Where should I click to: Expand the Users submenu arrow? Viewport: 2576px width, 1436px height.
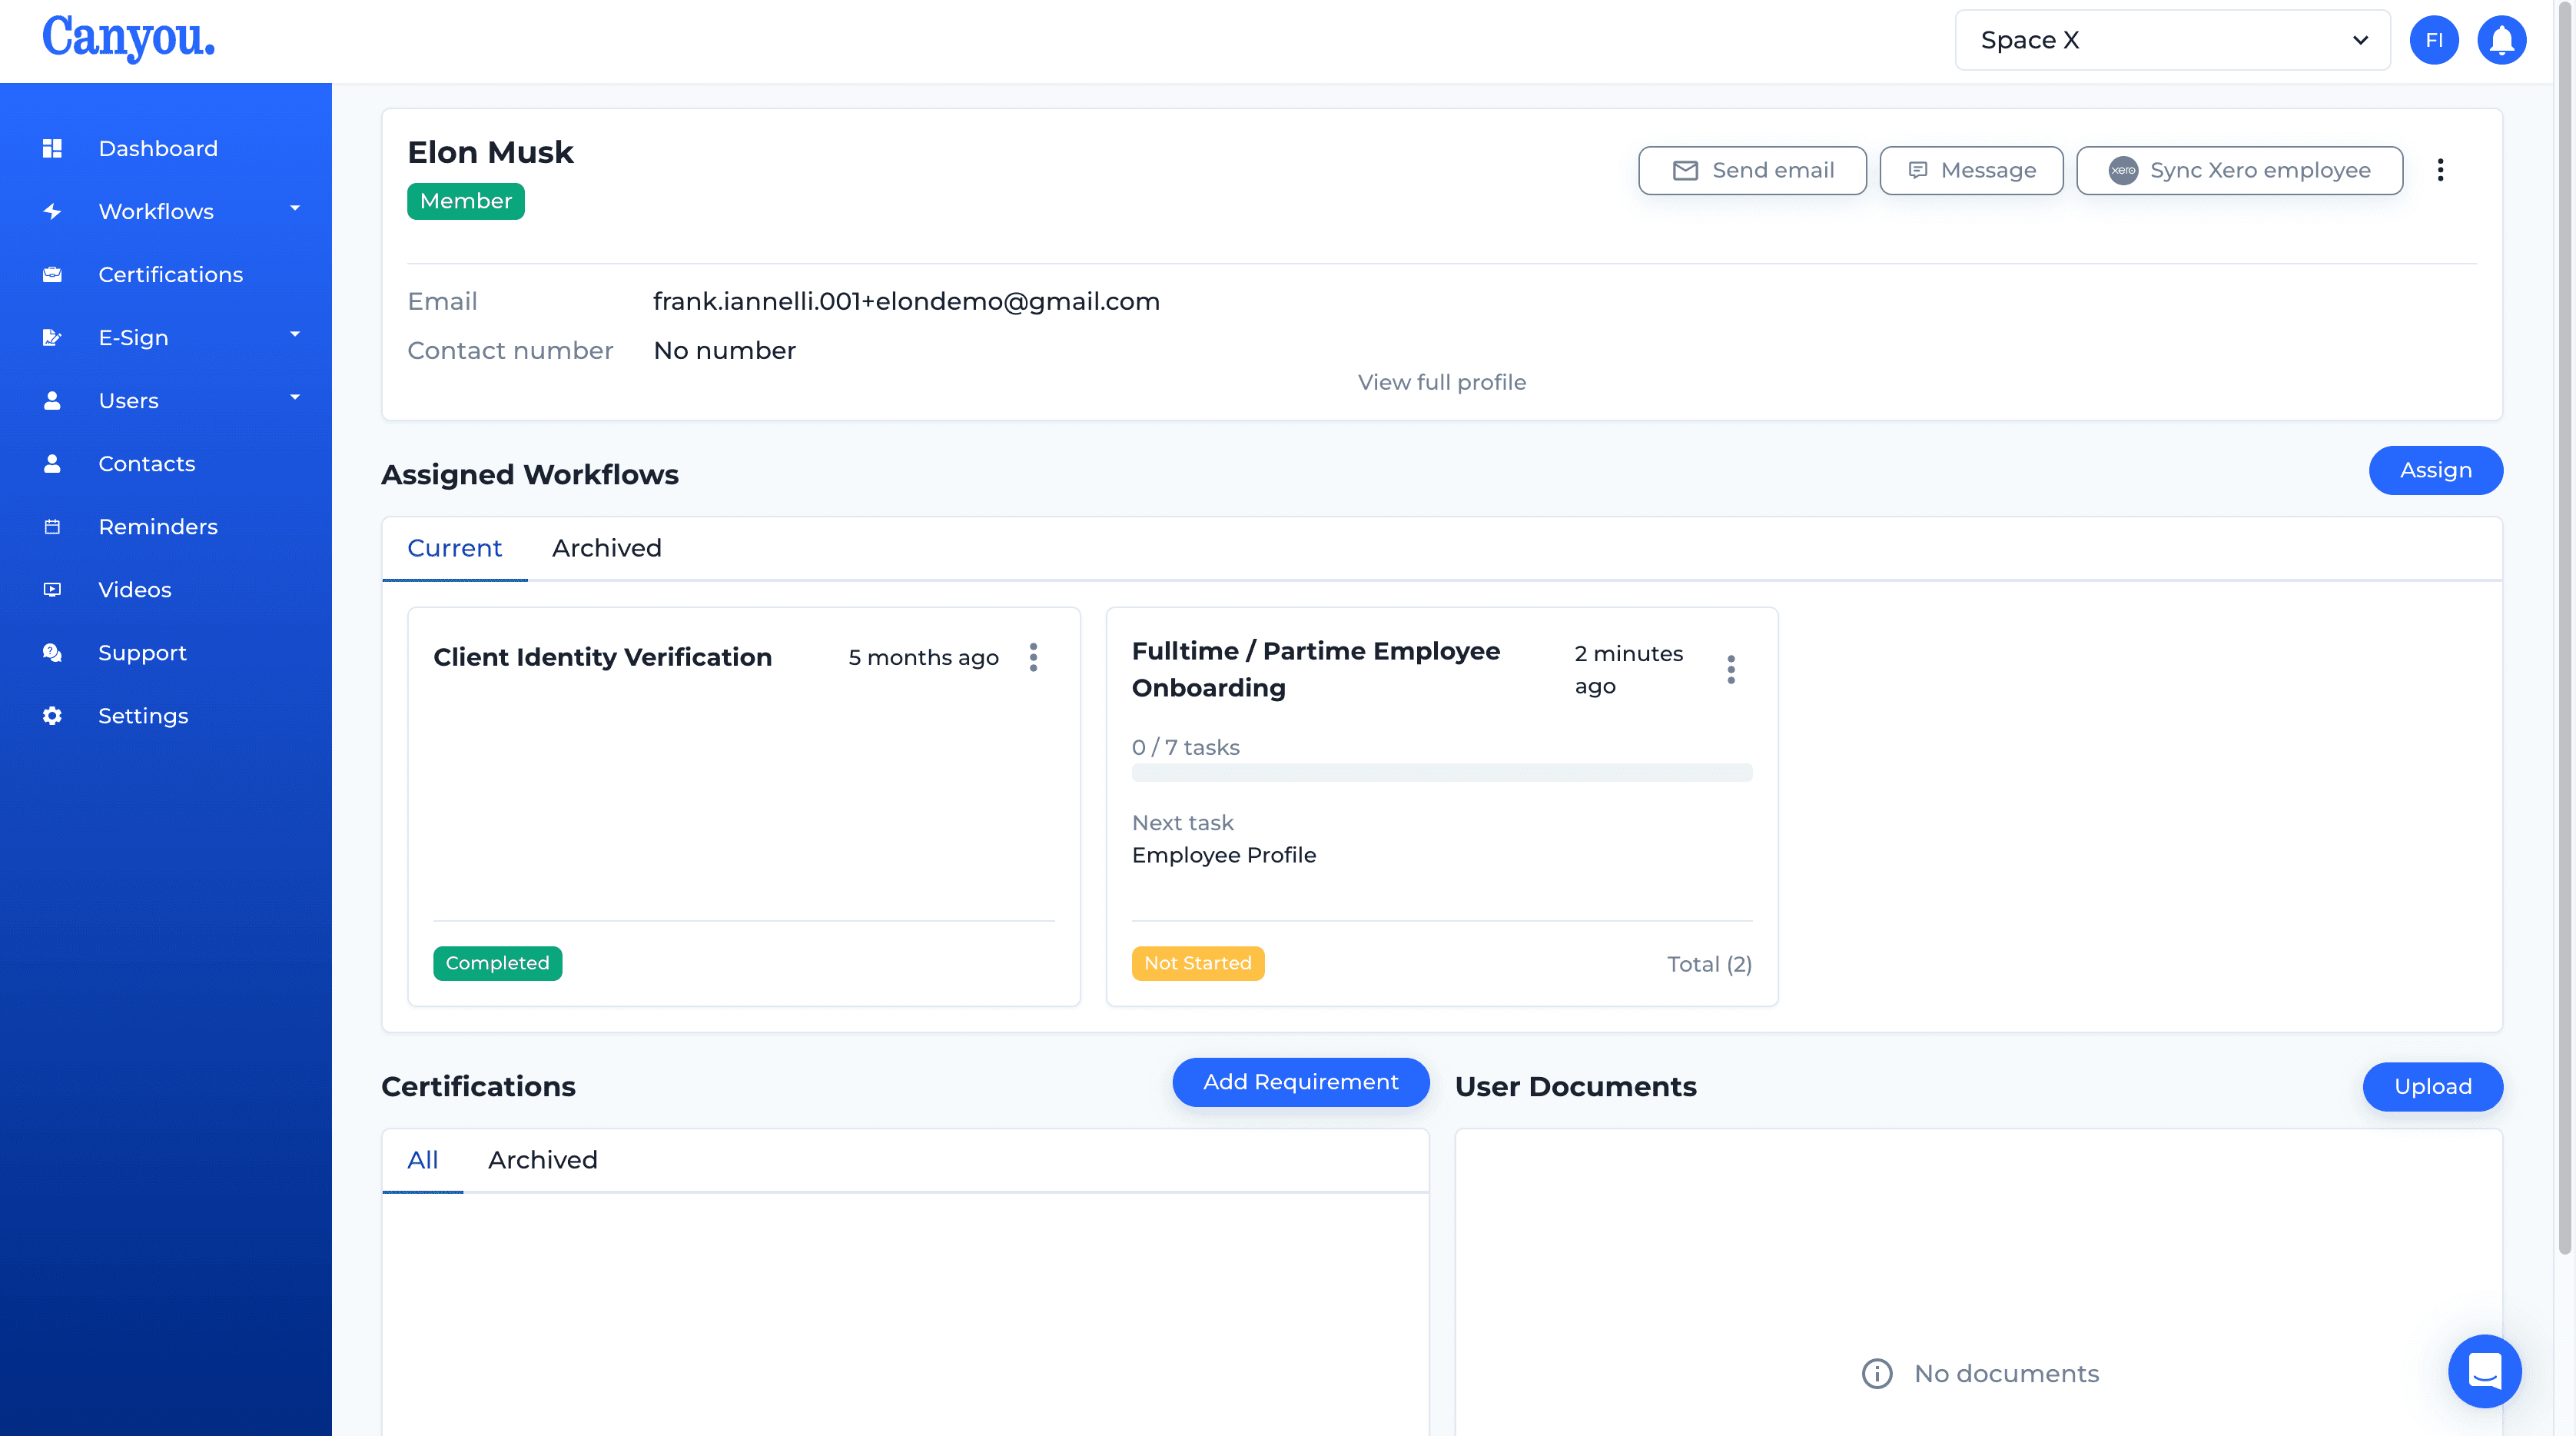[295, 397]
